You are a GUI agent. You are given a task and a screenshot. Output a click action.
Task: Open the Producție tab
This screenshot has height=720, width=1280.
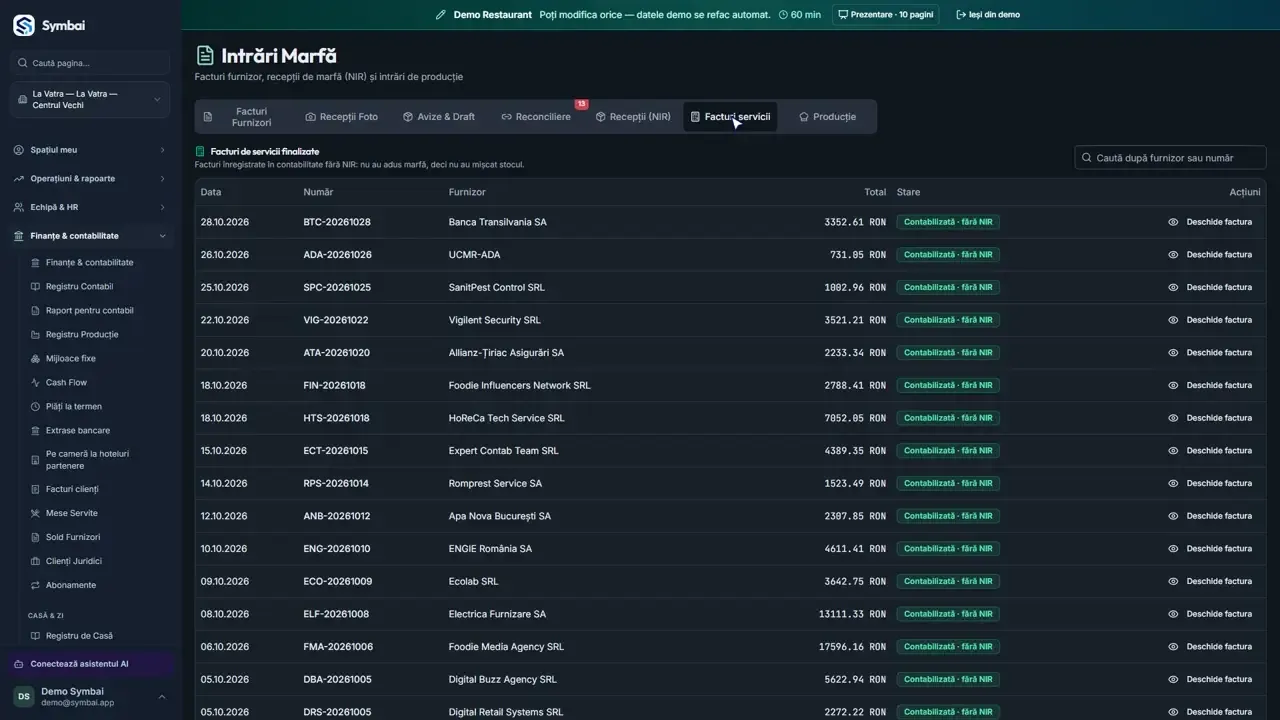(x=827, y=117)
